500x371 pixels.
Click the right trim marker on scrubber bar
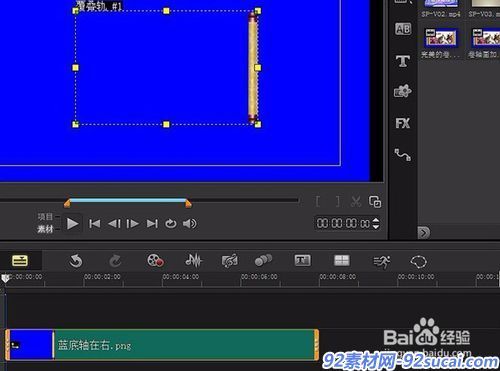pos(188,203)
